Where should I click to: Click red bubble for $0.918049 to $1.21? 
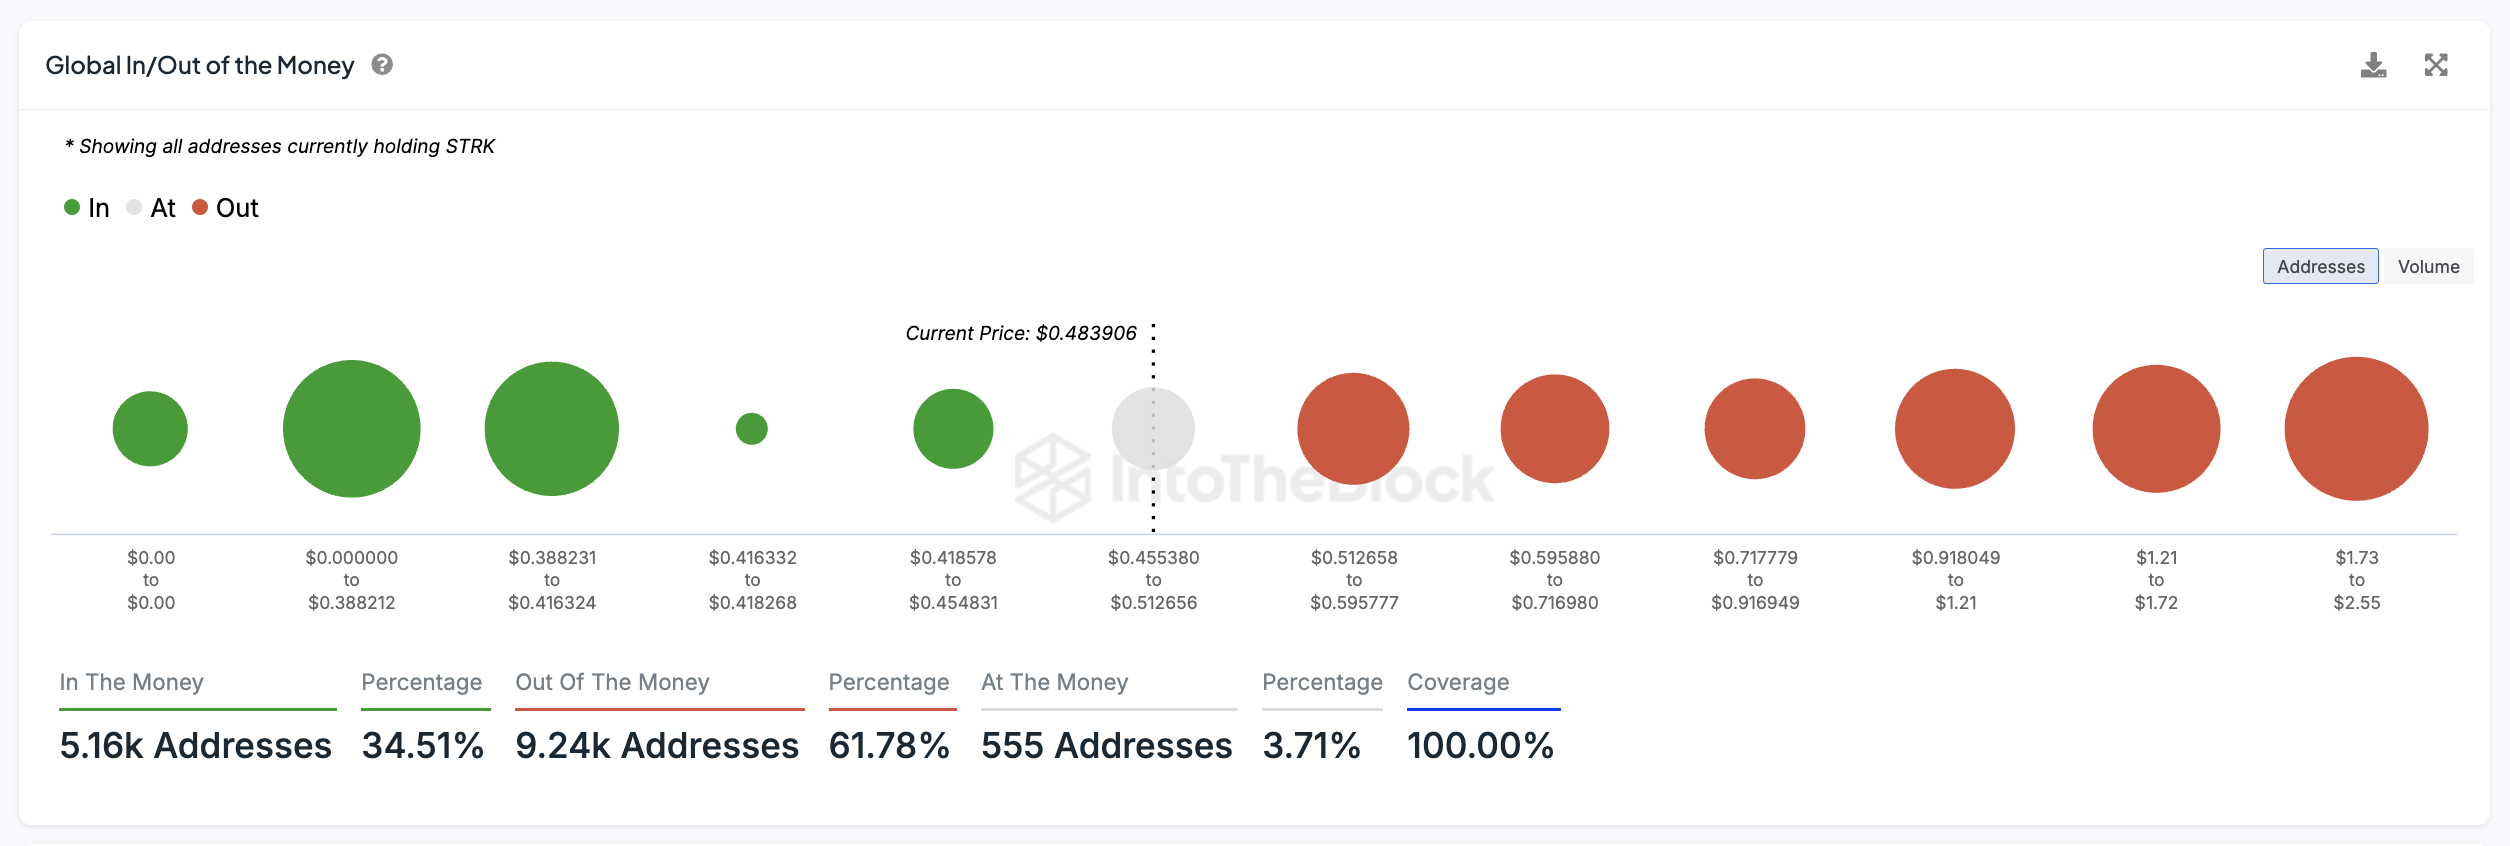(1955, 429)
